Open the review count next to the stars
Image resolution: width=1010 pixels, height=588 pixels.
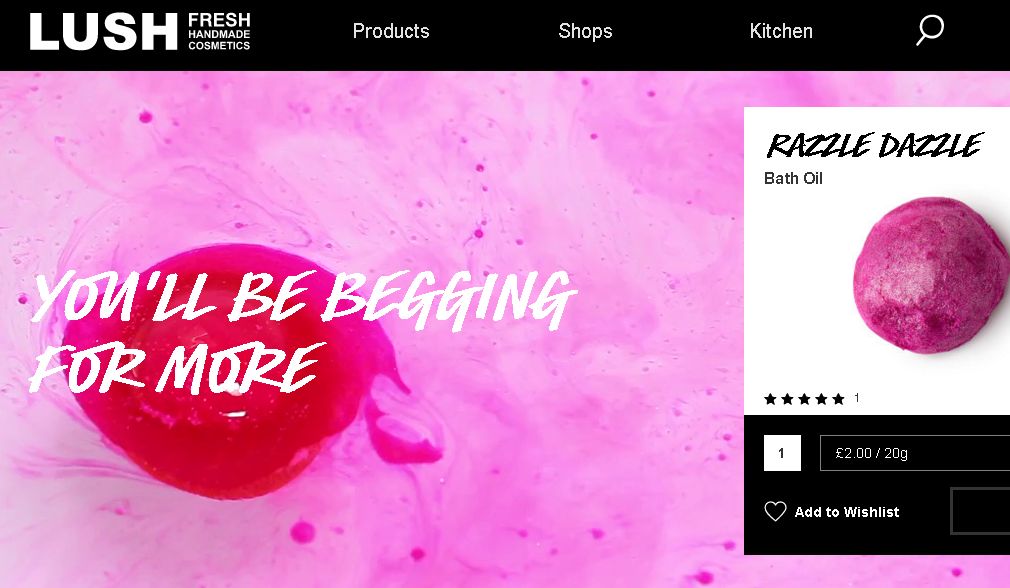pos(857,398)
